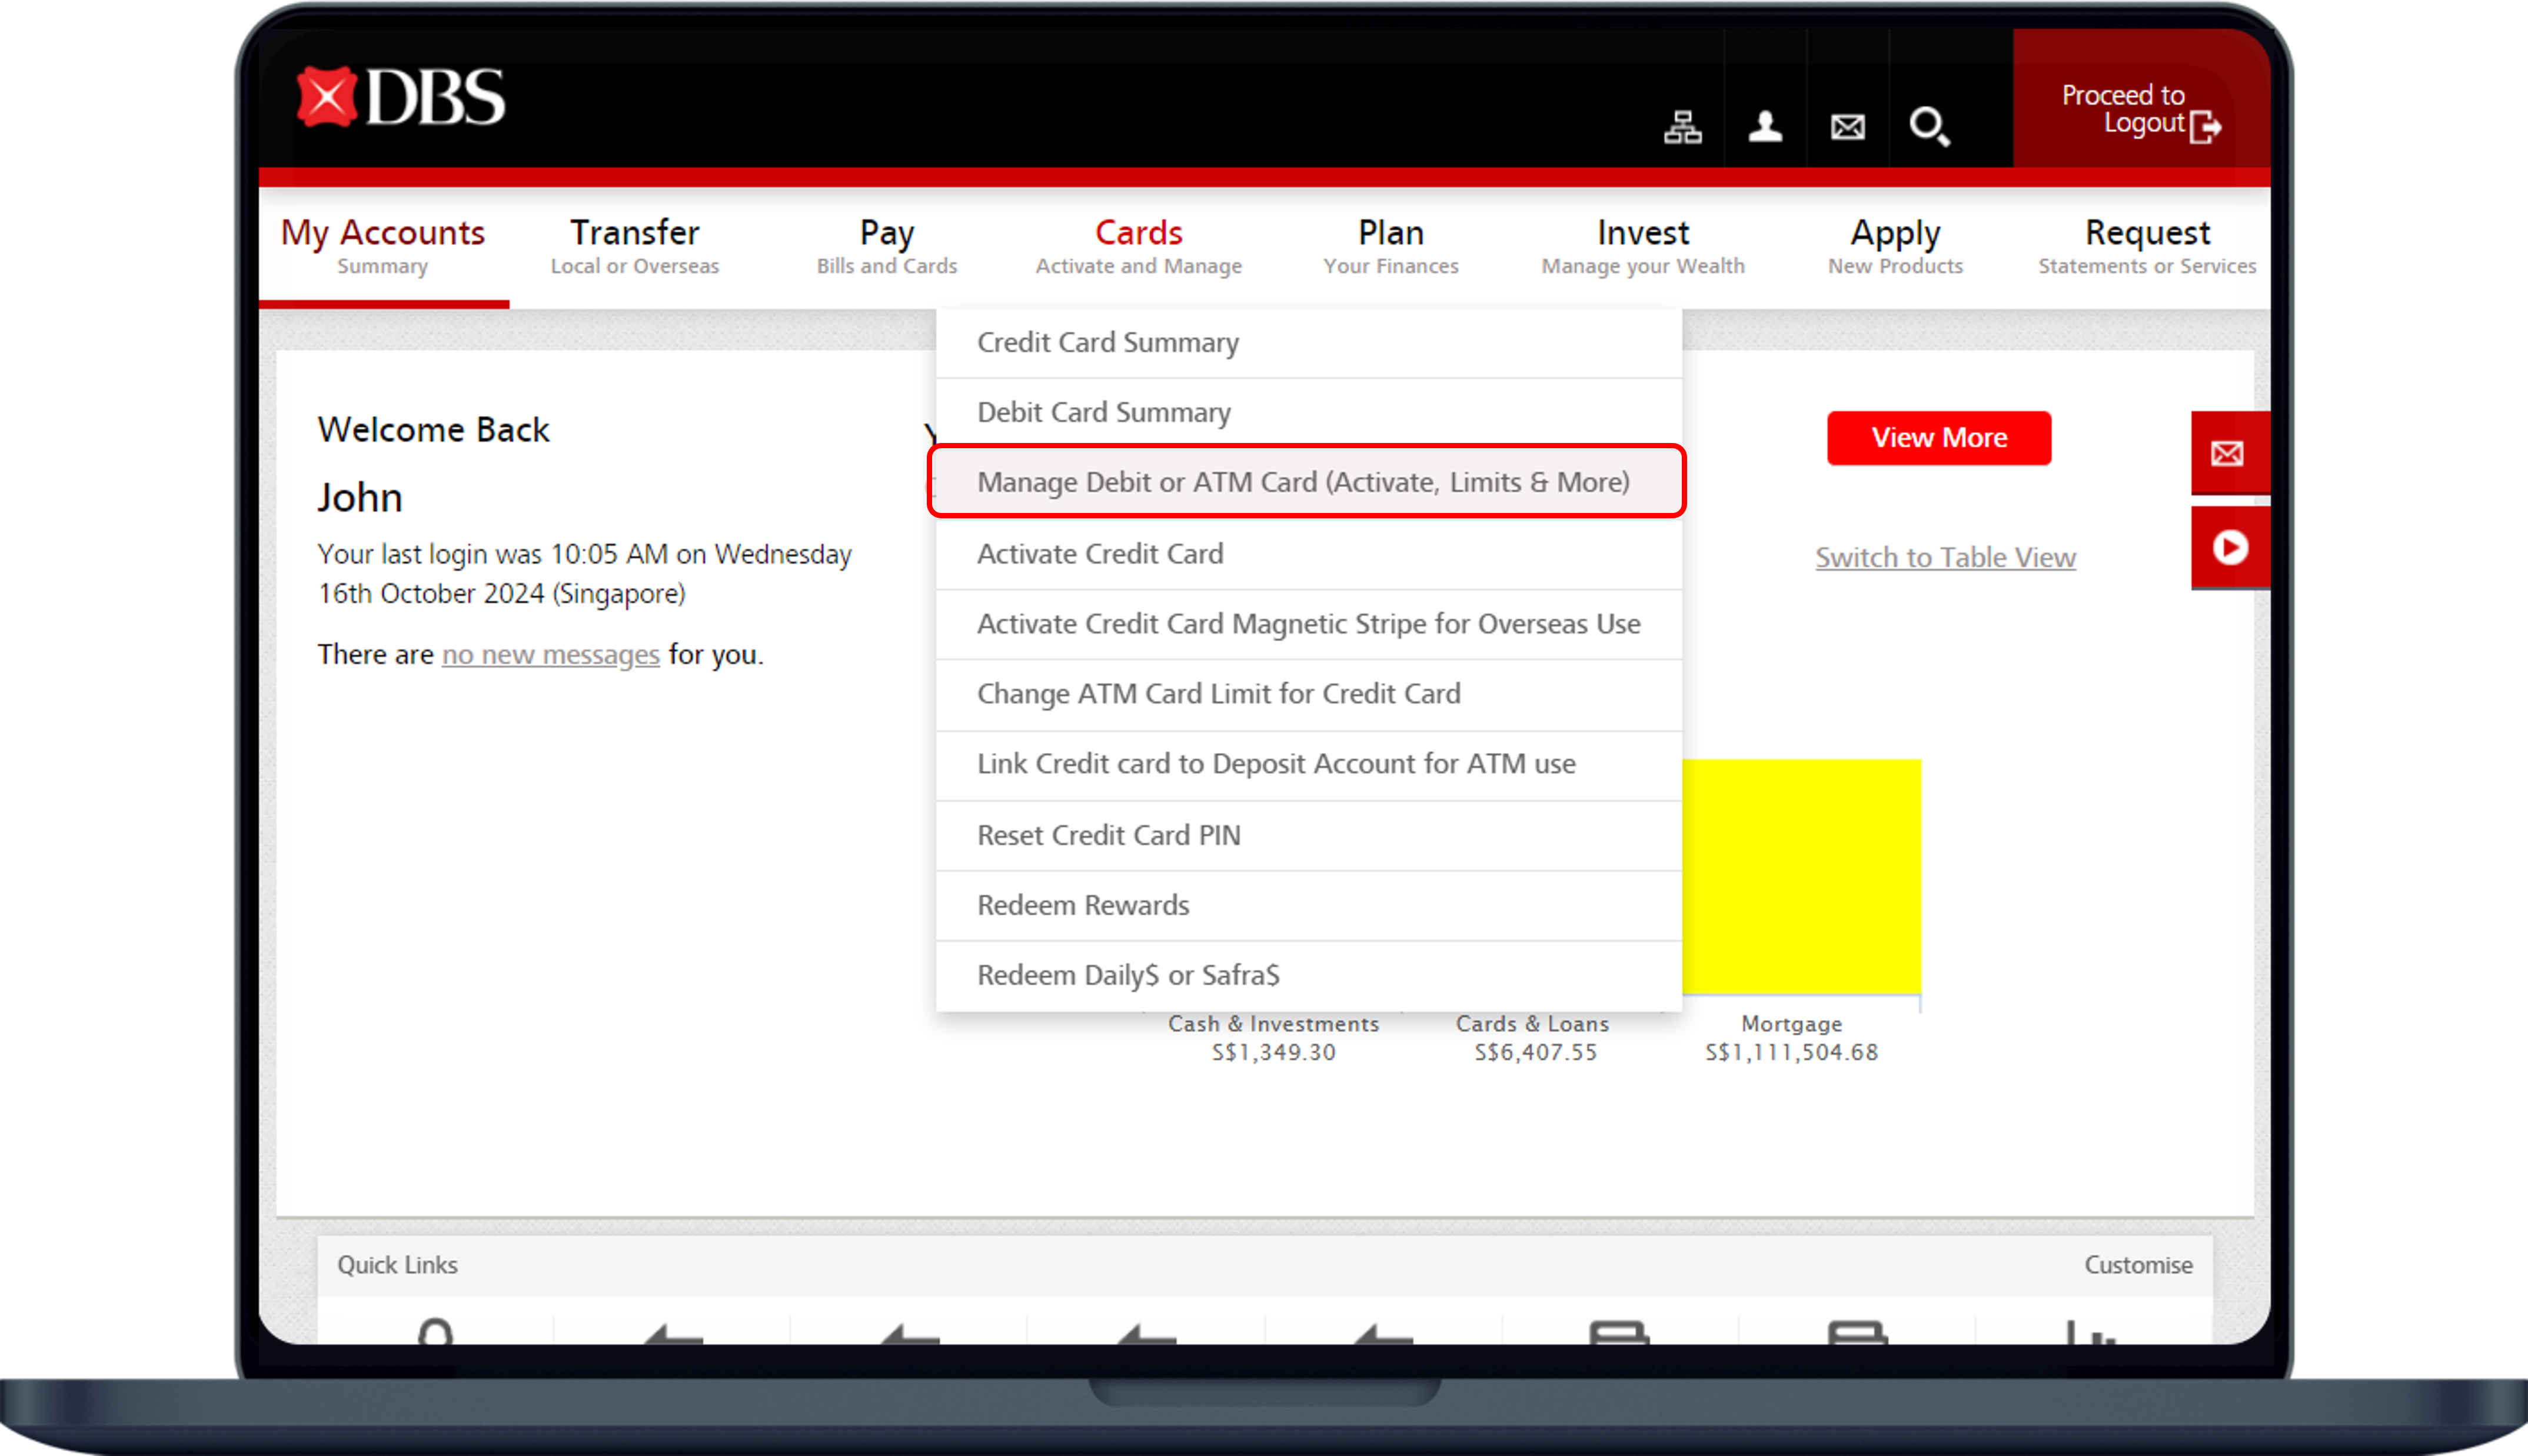Choose Manage Debit or ATM Card option
This screenshot has height=1456, width=2528.
(x=1308, y=482)
